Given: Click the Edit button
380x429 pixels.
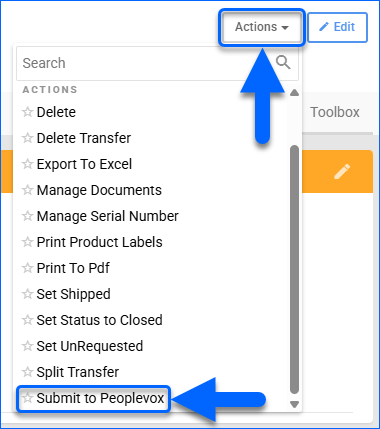Looking at the screenshot, I should (x=337, y=27).
